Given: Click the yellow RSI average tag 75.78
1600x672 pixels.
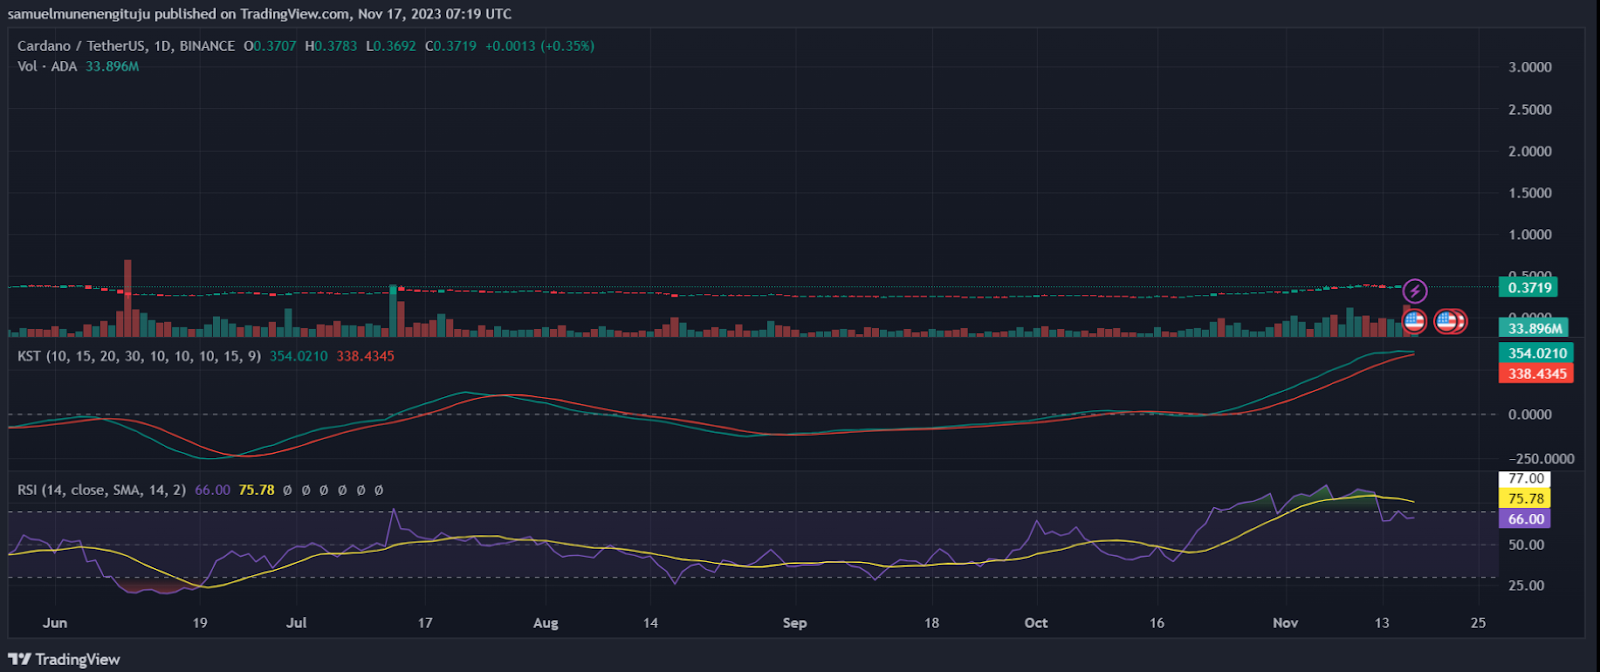Looking at the screenshot, I should [1526, 499].
